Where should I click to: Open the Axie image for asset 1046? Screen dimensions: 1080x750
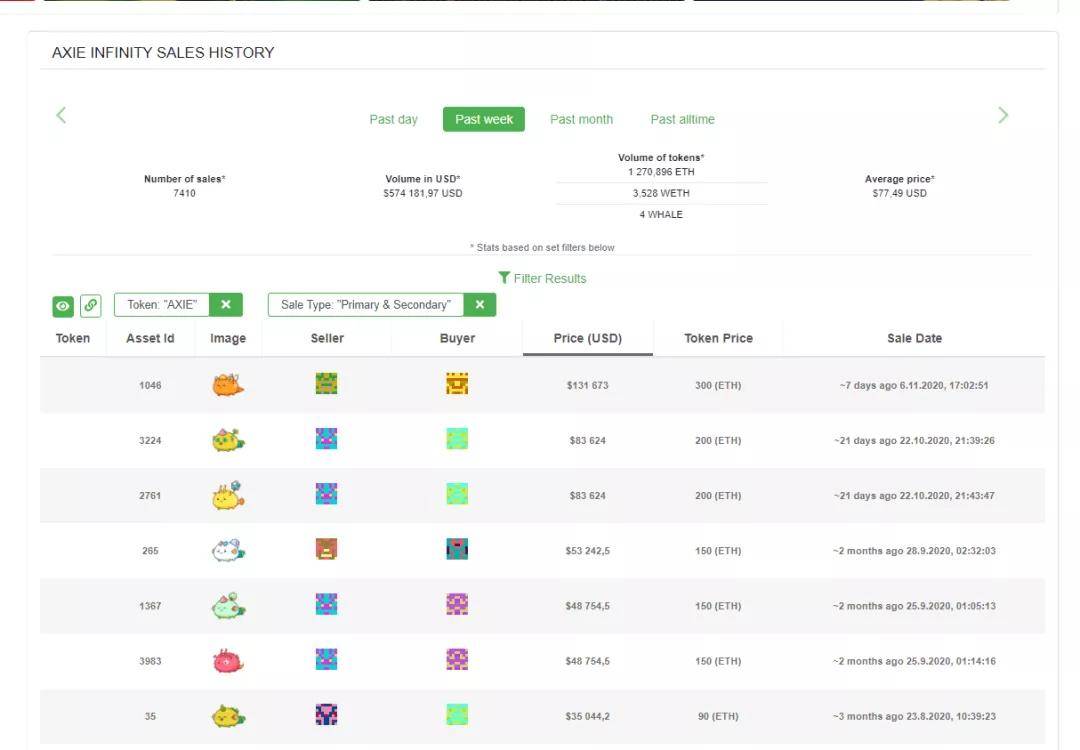click(x=228, y=385)
